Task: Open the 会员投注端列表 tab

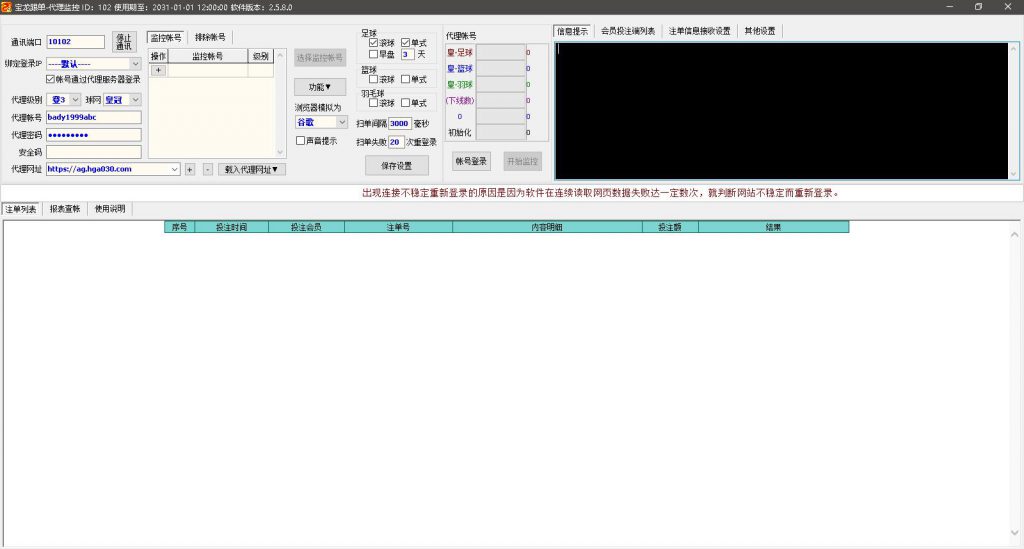Action: 628,31
